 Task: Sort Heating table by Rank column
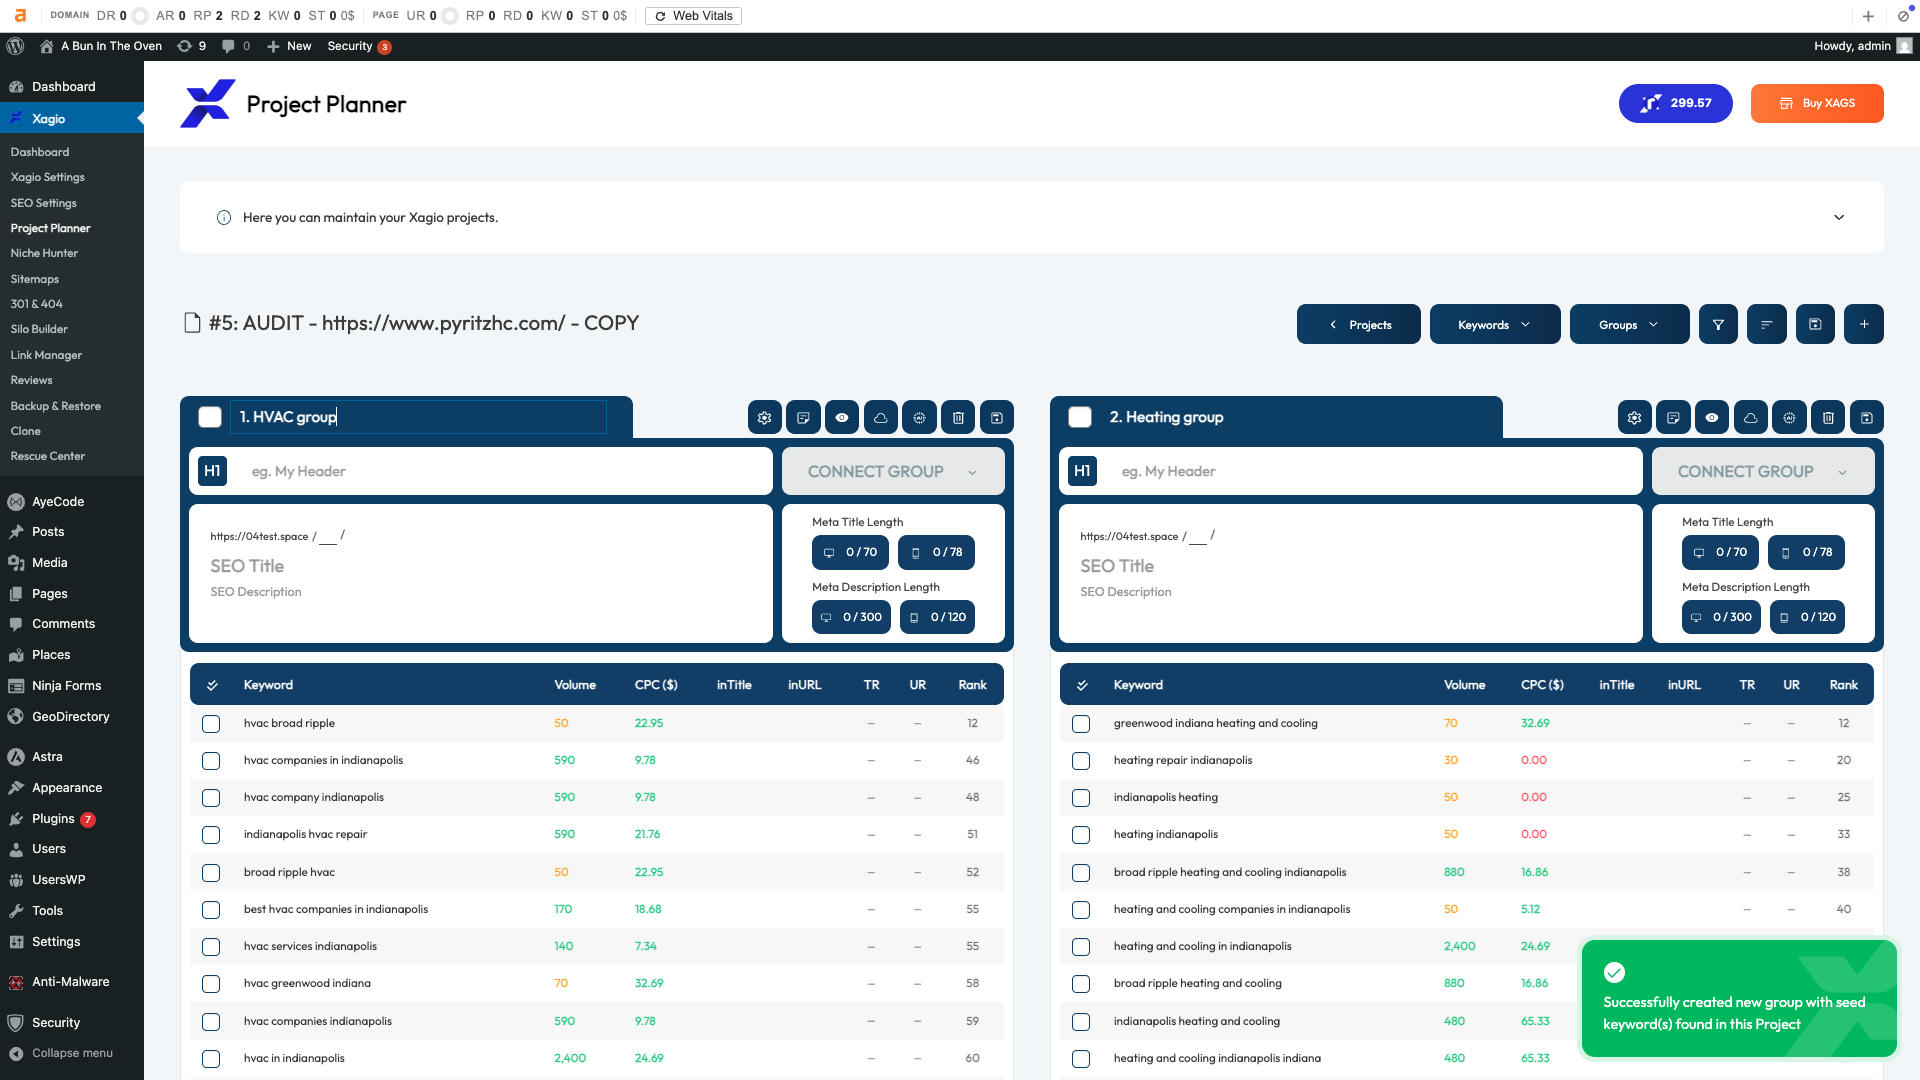pos(1843,685)
